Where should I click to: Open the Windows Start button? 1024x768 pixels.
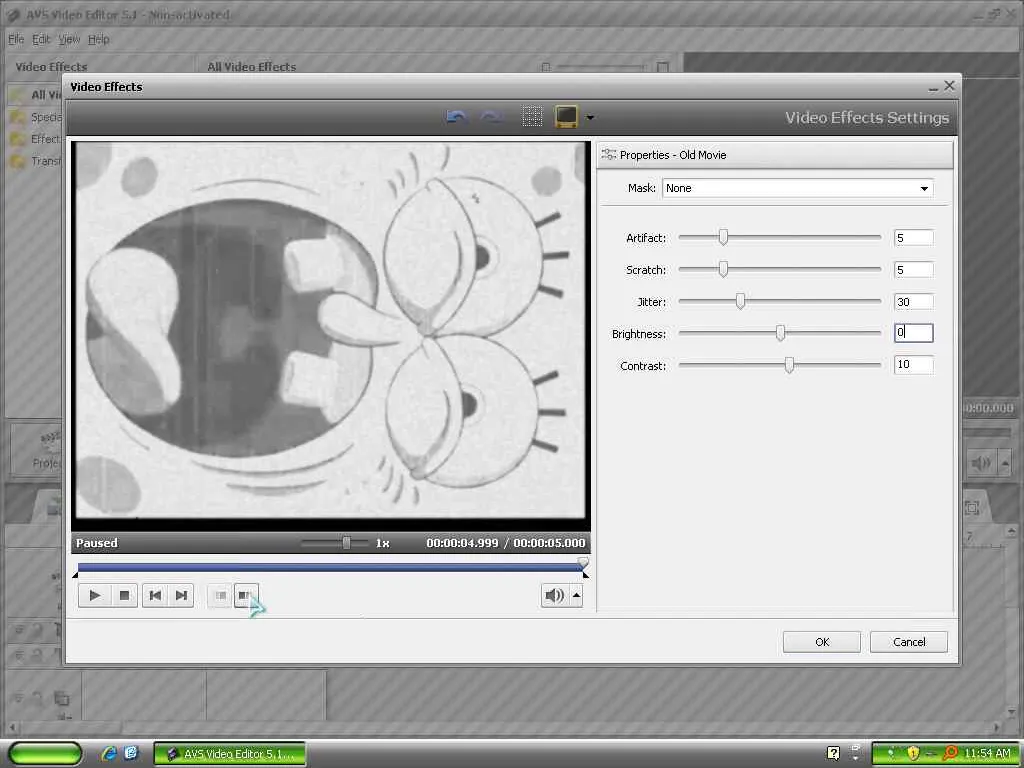tap(45, 753)
